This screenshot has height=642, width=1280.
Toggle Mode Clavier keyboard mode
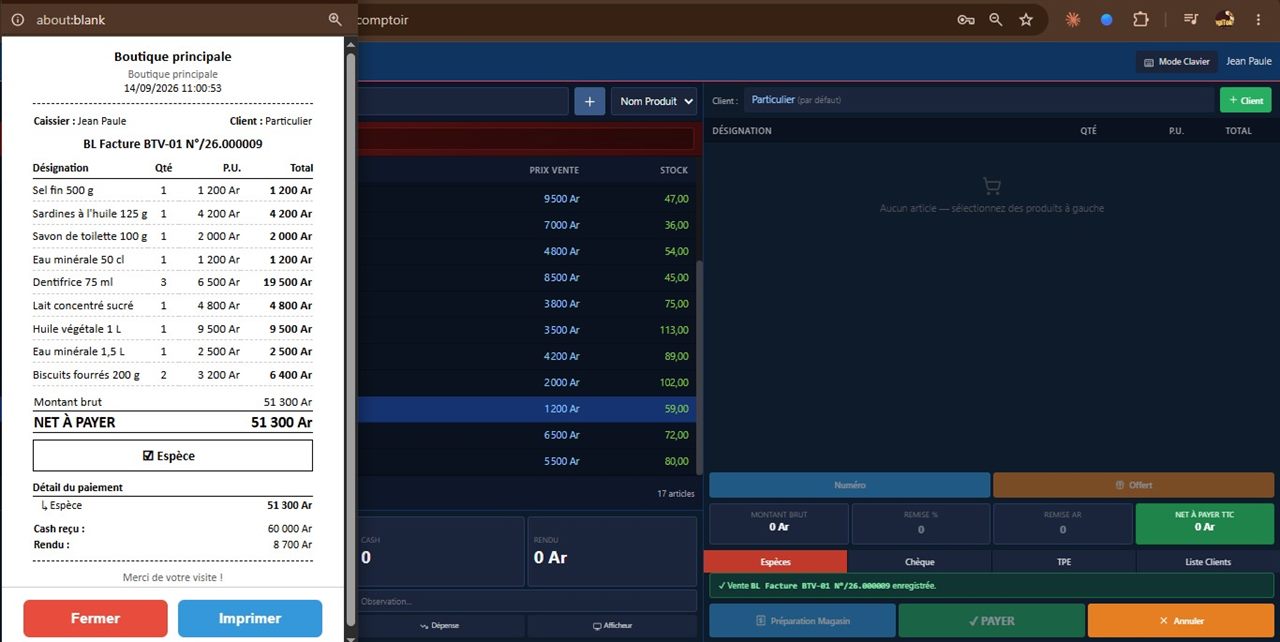(x=1176, y=62)
